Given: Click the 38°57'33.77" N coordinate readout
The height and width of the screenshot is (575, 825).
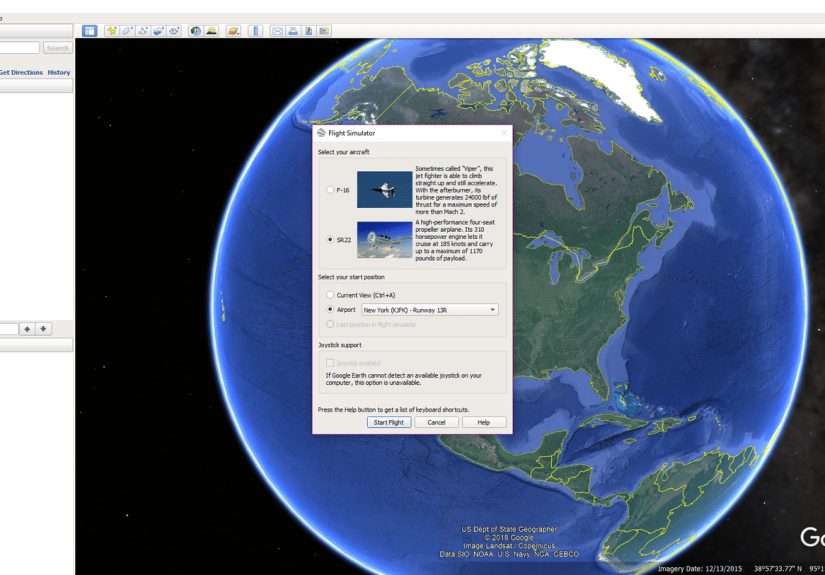Looking at the screenshot, I should point(778,569).
